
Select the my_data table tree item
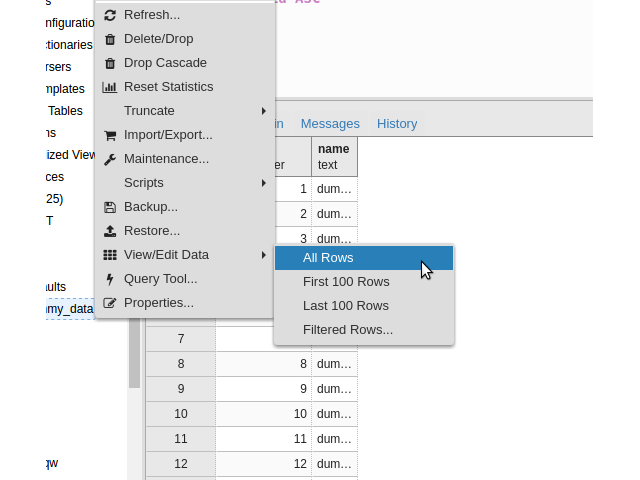(x=70, y=309)
